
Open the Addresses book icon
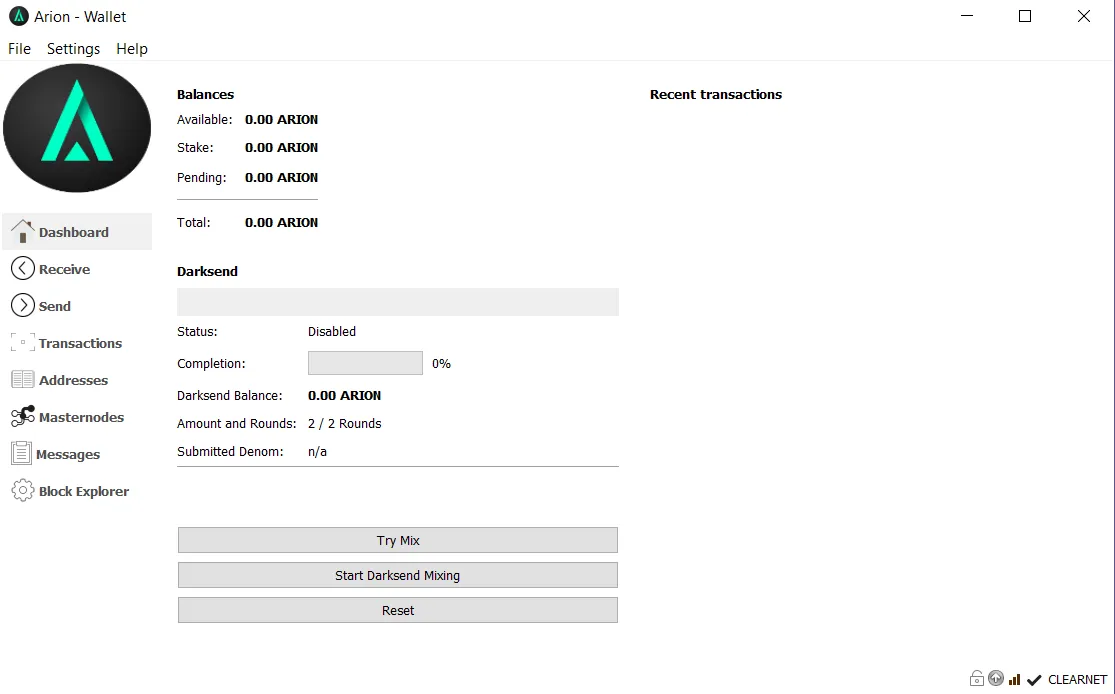coord(23,380)
